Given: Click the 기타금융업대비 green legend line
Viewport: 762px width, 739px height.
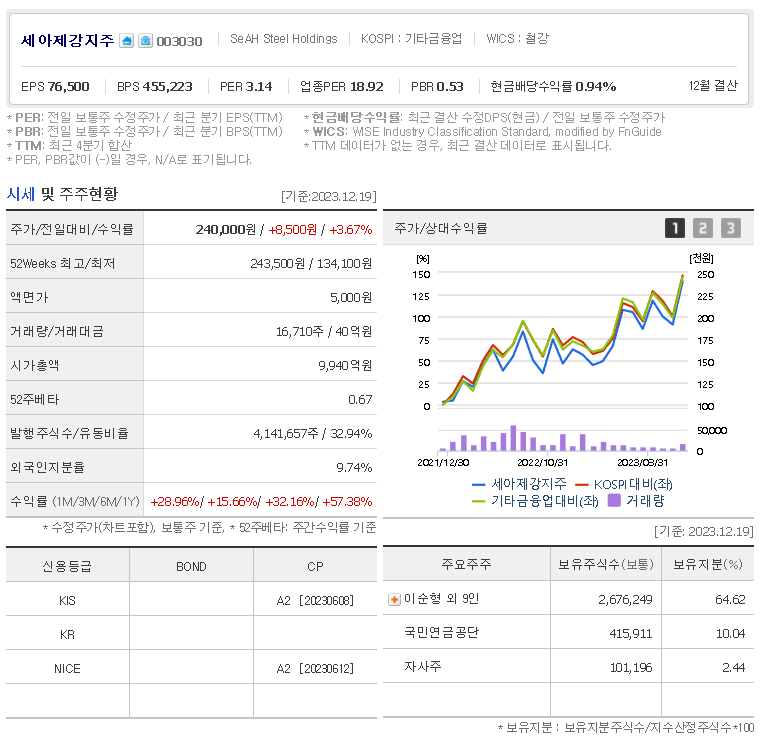Looking at the screenshot, I should pos(479,501).
